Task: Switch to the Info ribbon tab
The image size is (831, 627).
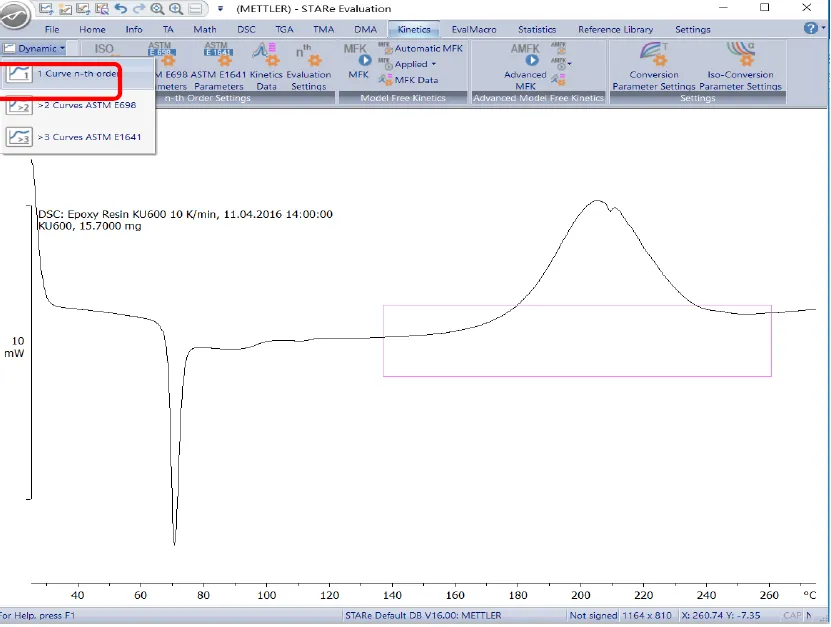Action: coord(134,29)
